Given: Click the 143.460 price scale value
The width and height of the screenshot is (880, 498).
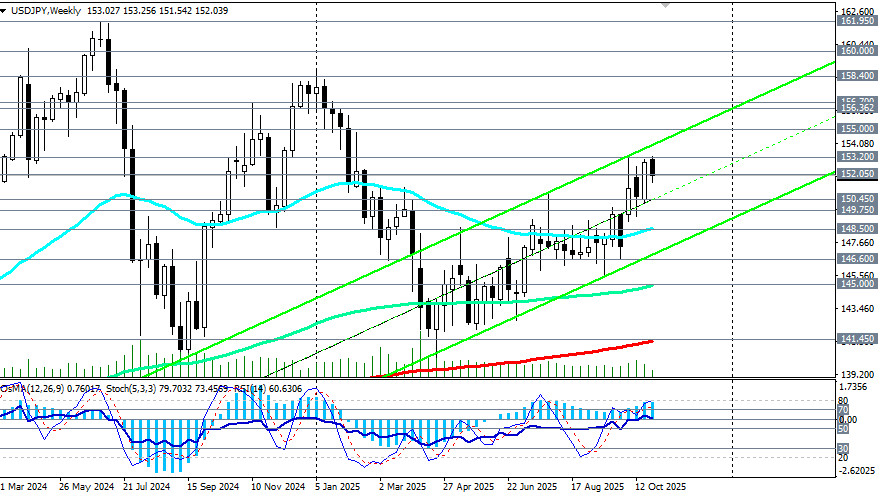Looking at the screenshot, I should click(x=858, y=308).
